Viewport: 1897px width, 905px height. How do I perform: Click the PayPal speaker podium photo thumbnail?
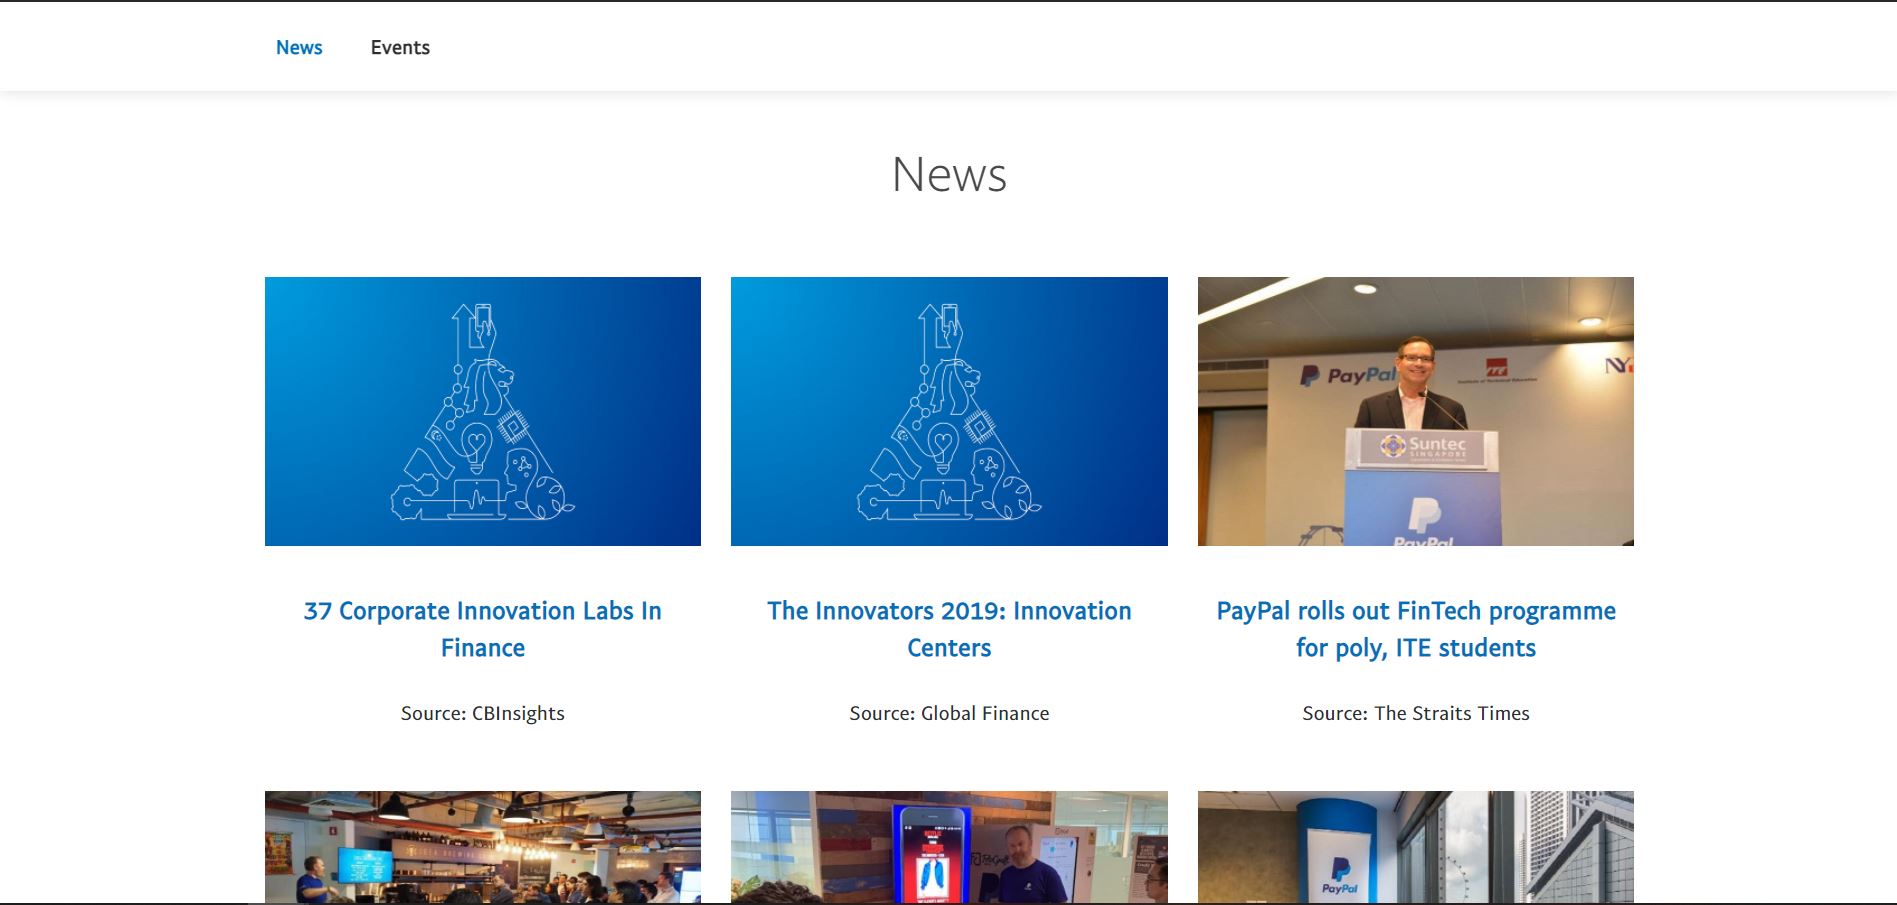[1416, 411]
